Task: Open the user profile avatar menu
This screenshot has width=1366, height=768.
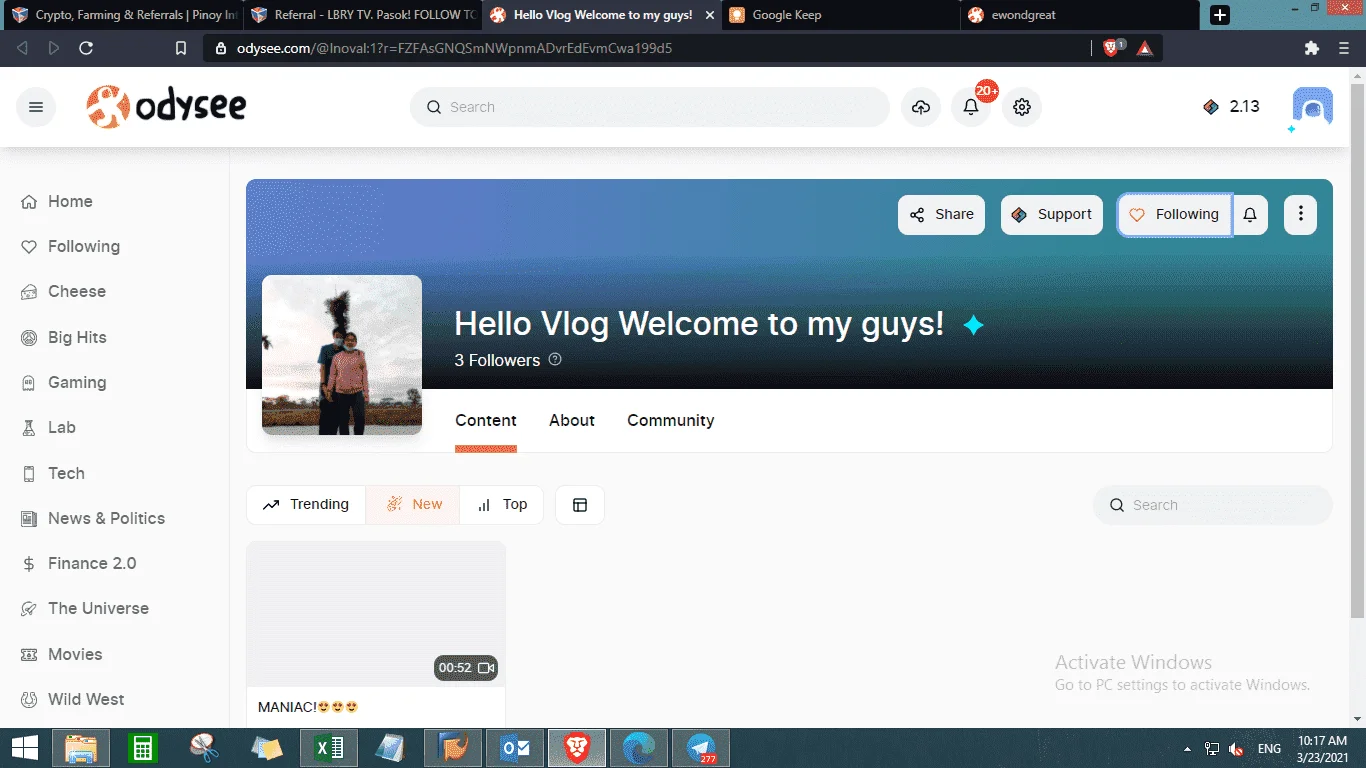Action: click(1312, 107)
